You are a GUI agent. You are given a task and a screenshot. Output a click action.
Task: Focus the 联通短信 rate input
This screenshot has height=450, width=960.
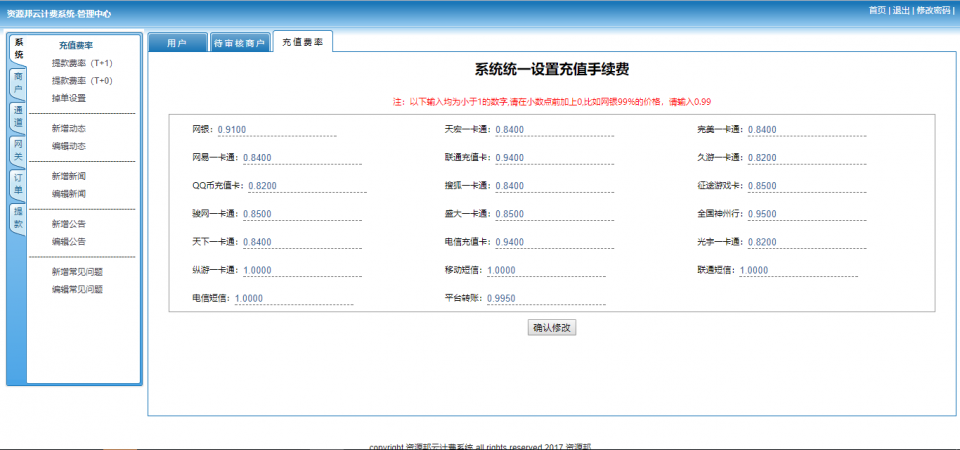(798, 271)
